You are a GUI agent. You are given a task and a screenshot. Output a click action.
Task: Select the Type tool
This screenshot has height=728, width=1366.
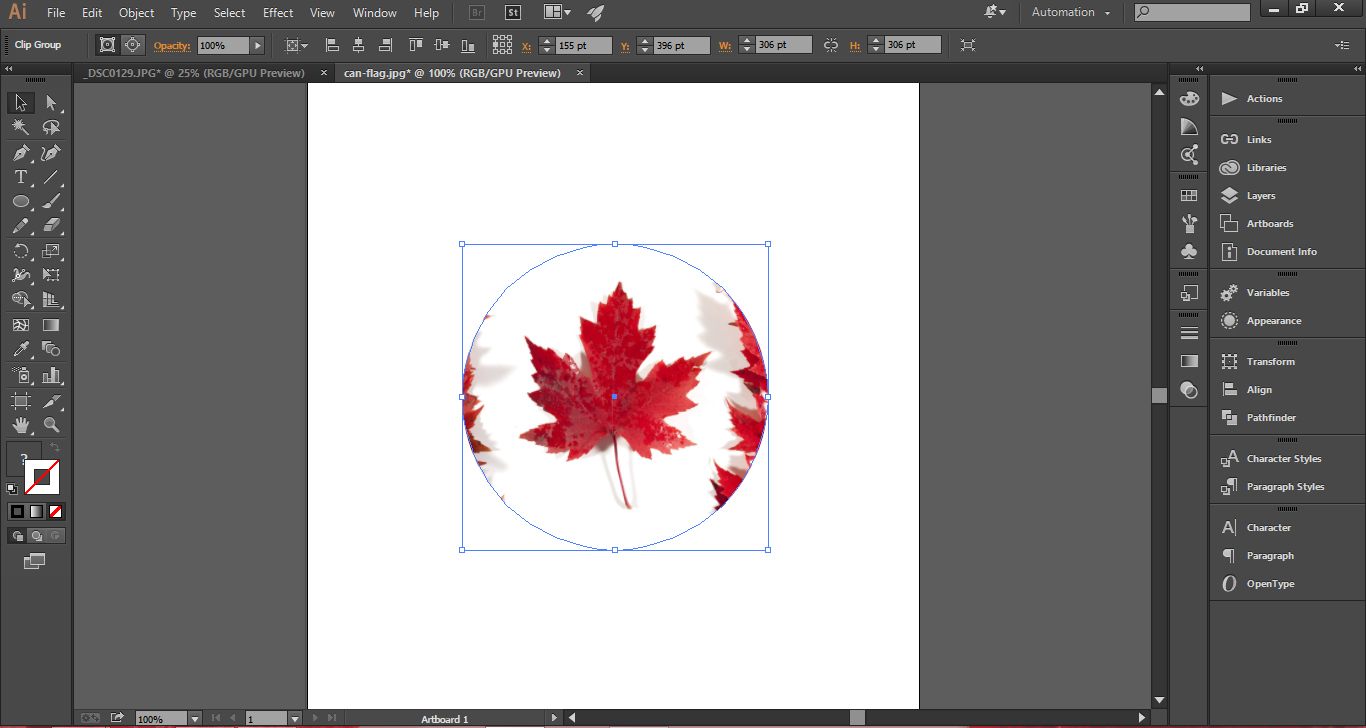18,176
